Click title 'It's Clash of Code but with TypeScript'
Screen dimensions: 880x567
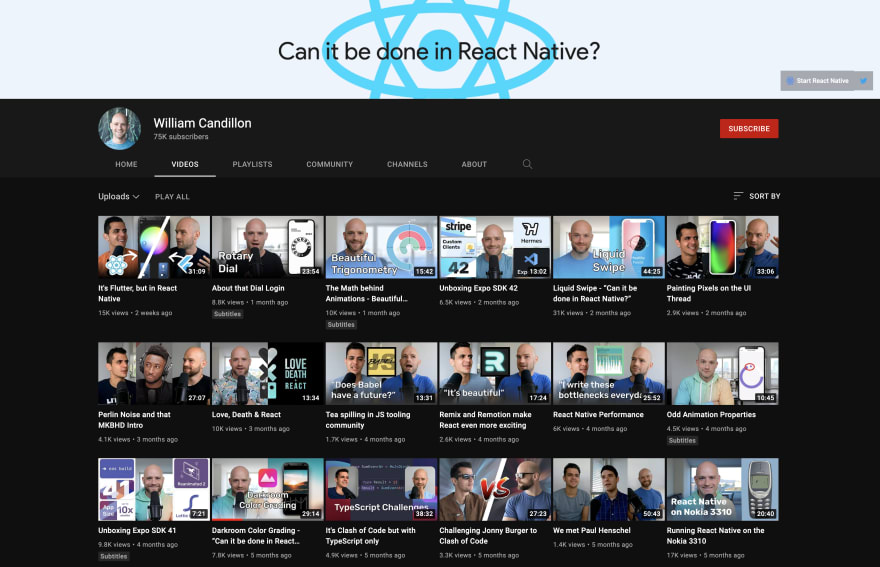(x=370, y=536)
